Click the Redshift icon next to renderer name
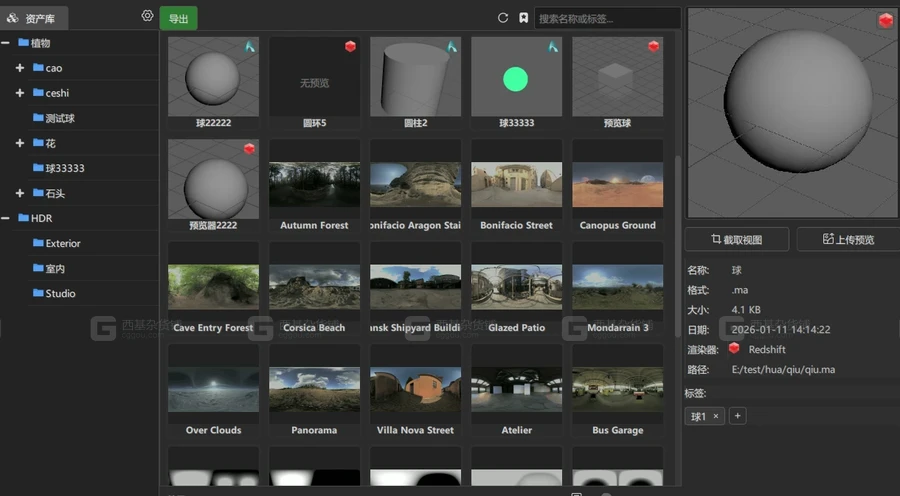 click(734, 348)
